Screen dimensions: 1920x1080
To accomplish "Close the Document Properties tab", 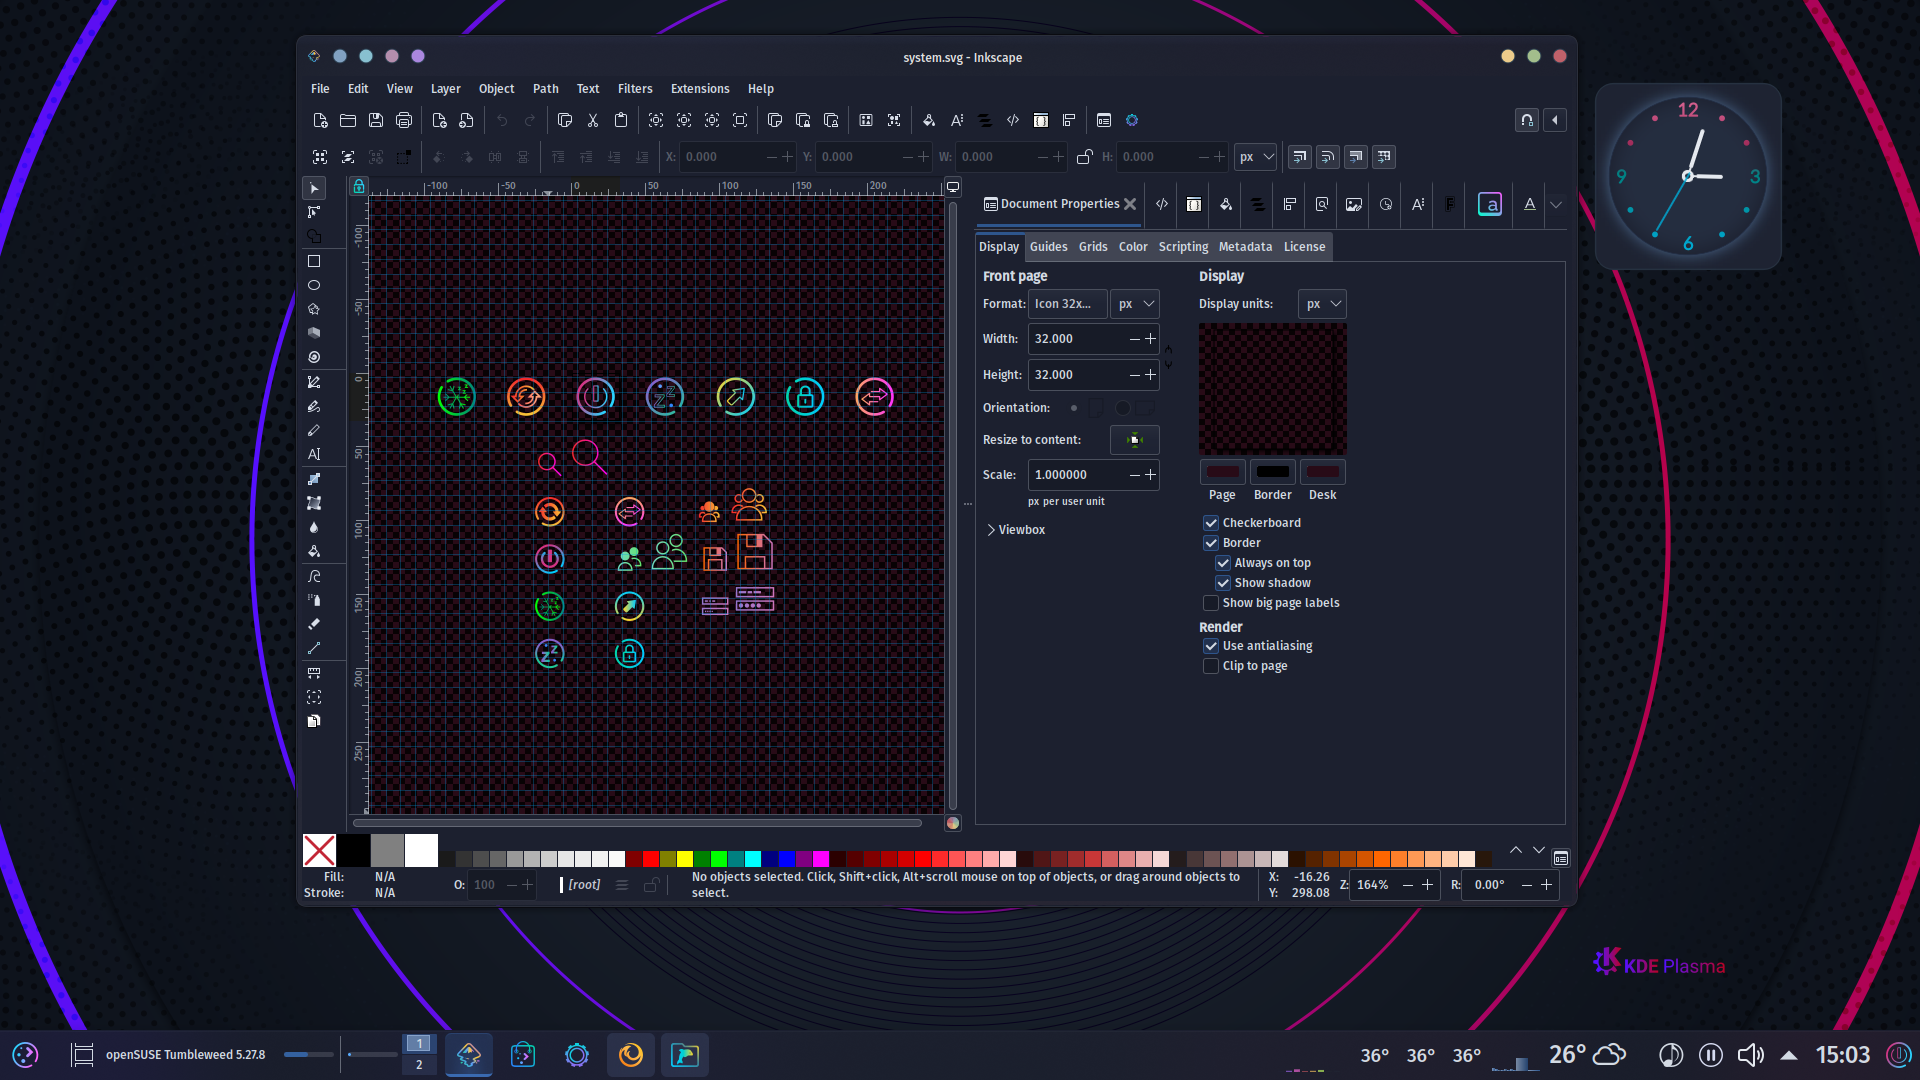I will (x=1130, y=204).
